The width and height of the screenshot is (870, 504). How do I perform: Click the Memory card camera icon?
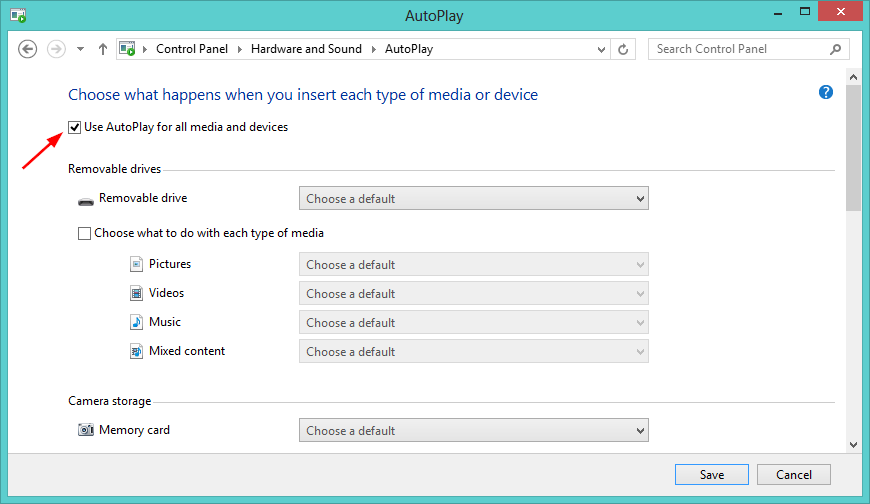[85, 431]
